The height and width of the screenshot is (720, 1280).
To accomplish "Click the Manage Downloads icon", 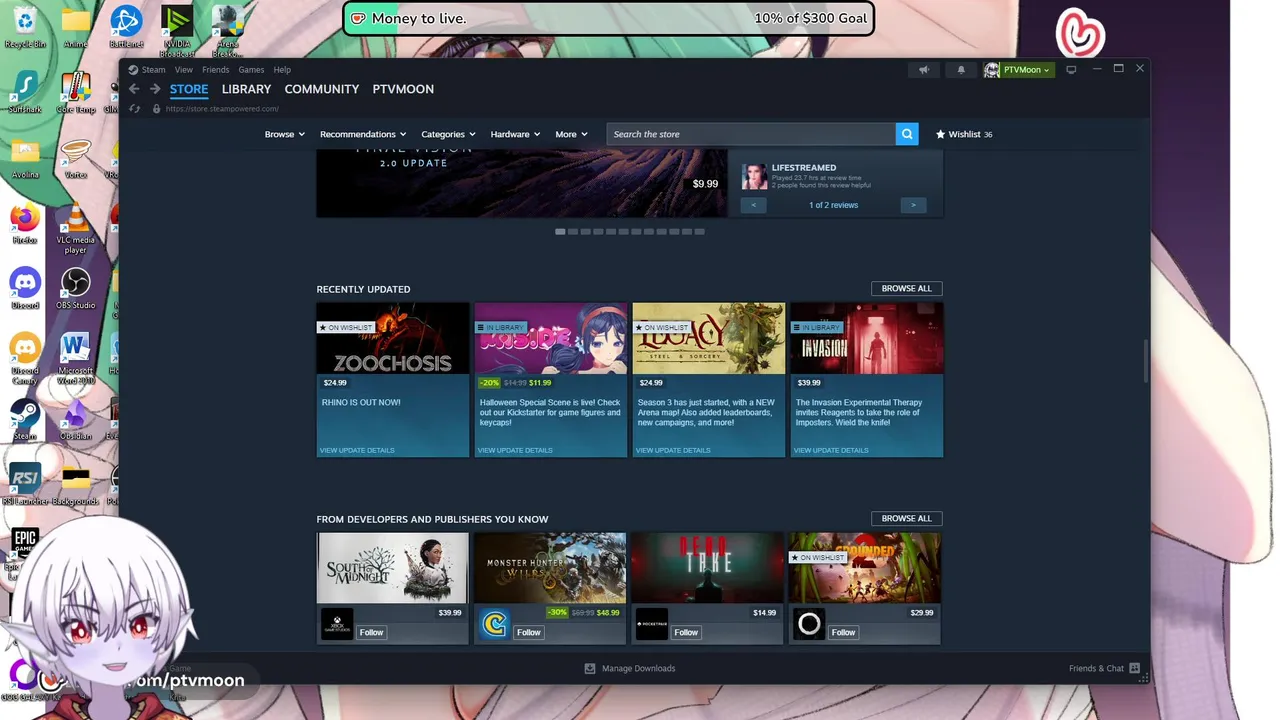I will (x=590, y=668).
